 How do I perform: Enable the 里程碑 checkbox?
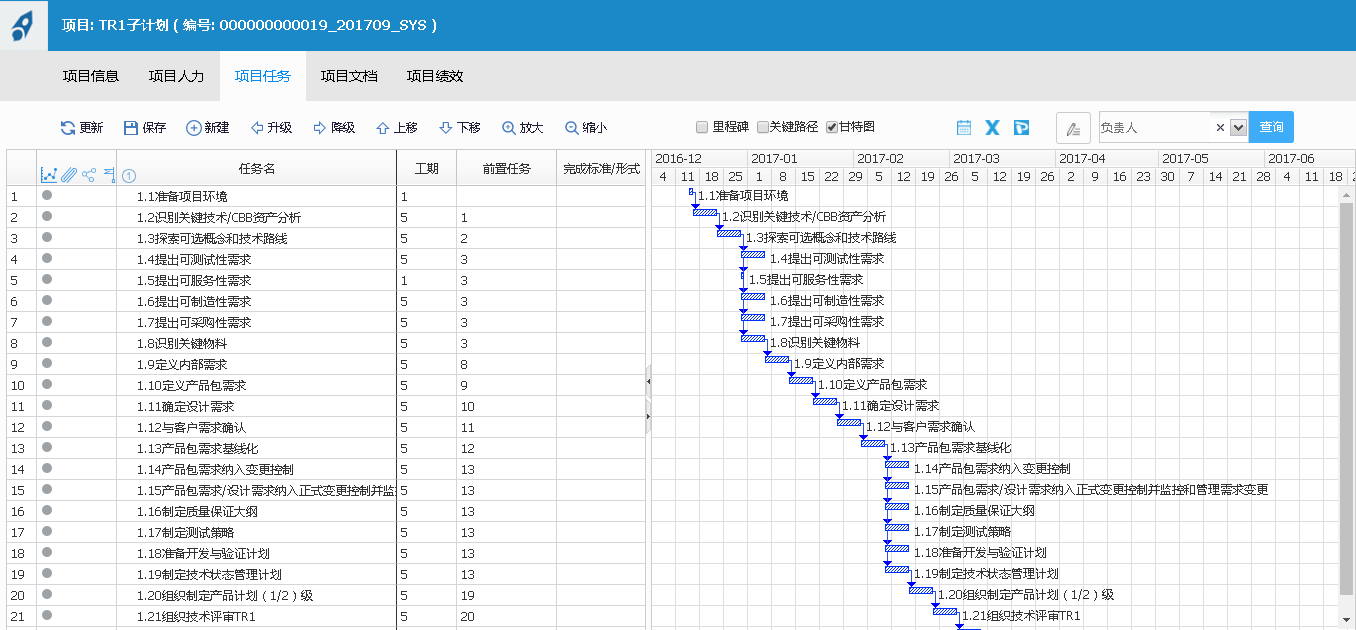702,128
